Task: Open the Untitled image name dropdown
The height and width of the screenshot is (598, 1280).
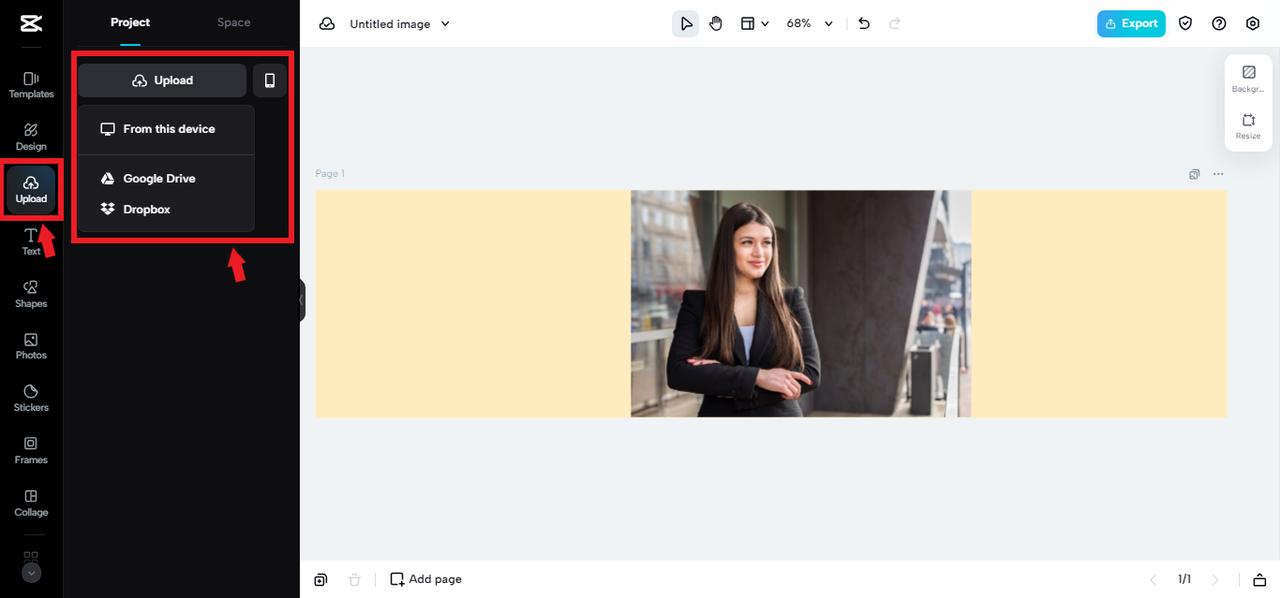Action: click(x=400, y=24)
